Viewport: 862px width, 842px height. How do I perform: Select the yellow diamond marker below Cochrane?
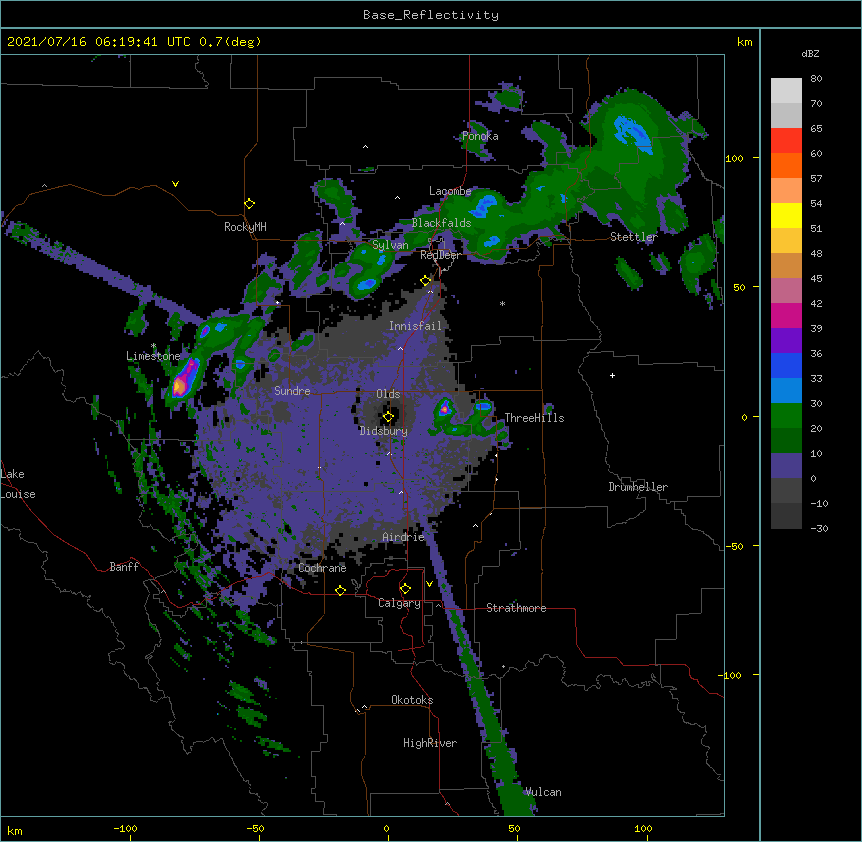pyautogui.click(x=340, y=590)
